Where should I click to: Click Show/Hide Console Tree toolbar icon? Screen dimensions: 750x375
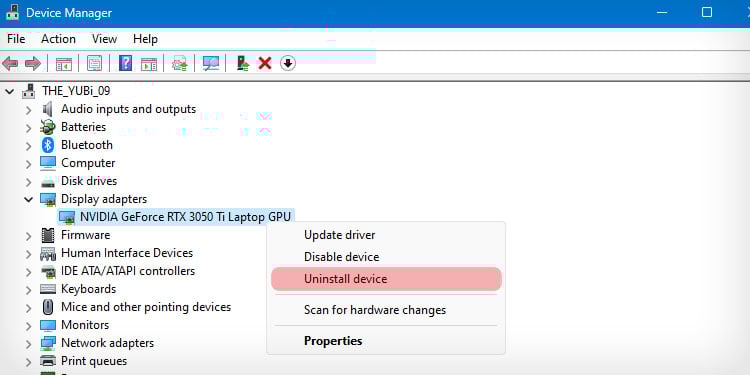coord(64,63)
